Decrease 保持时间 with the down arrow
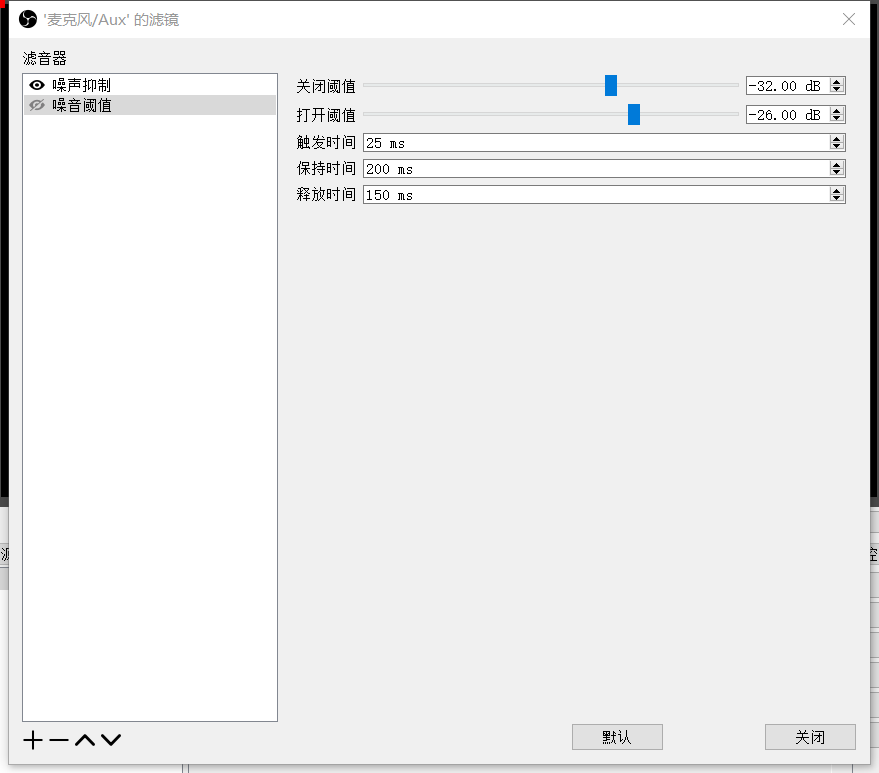 [x=836, y=173]
